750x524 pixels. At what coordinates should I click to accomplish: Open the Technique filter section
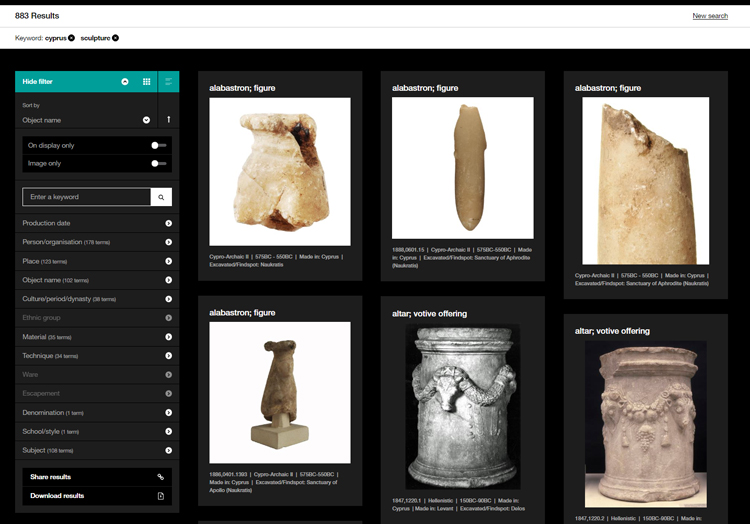(97, 356)
